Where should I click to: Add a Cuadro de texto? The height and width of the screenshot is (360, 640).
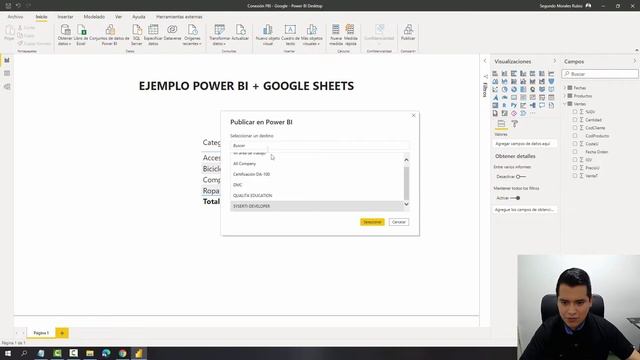click(x=290, y=34)
